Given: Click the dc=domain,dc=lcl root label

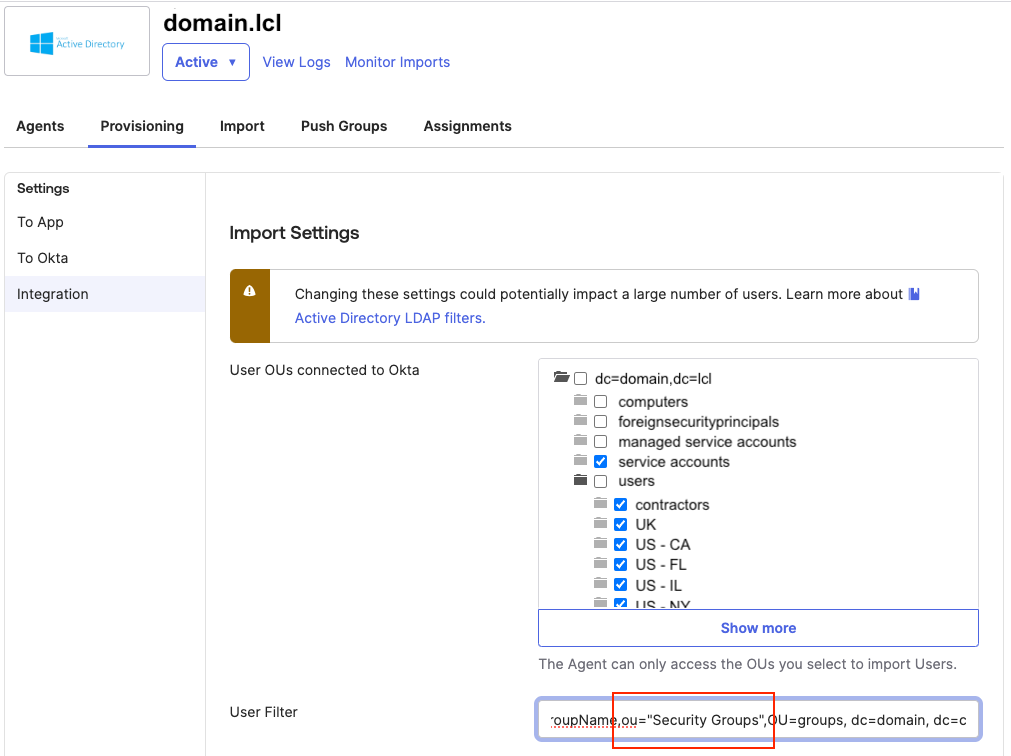Looking at the screenshot, I should [x=653, y=378].
